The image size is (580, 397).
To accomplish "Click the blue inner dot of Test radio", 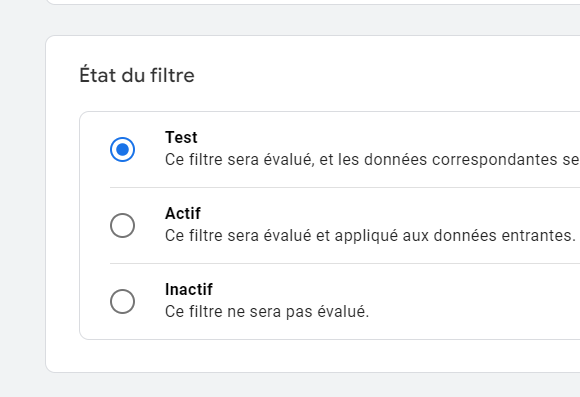I will 122,149.
